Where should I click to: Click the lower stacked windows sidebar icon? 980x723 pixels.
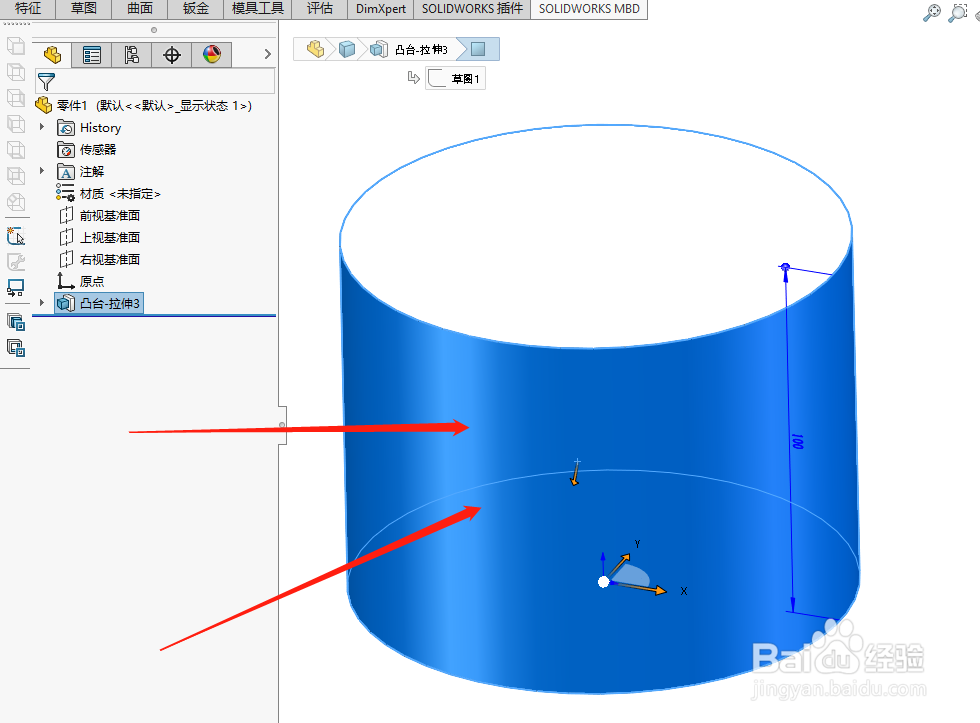[16, 347]
